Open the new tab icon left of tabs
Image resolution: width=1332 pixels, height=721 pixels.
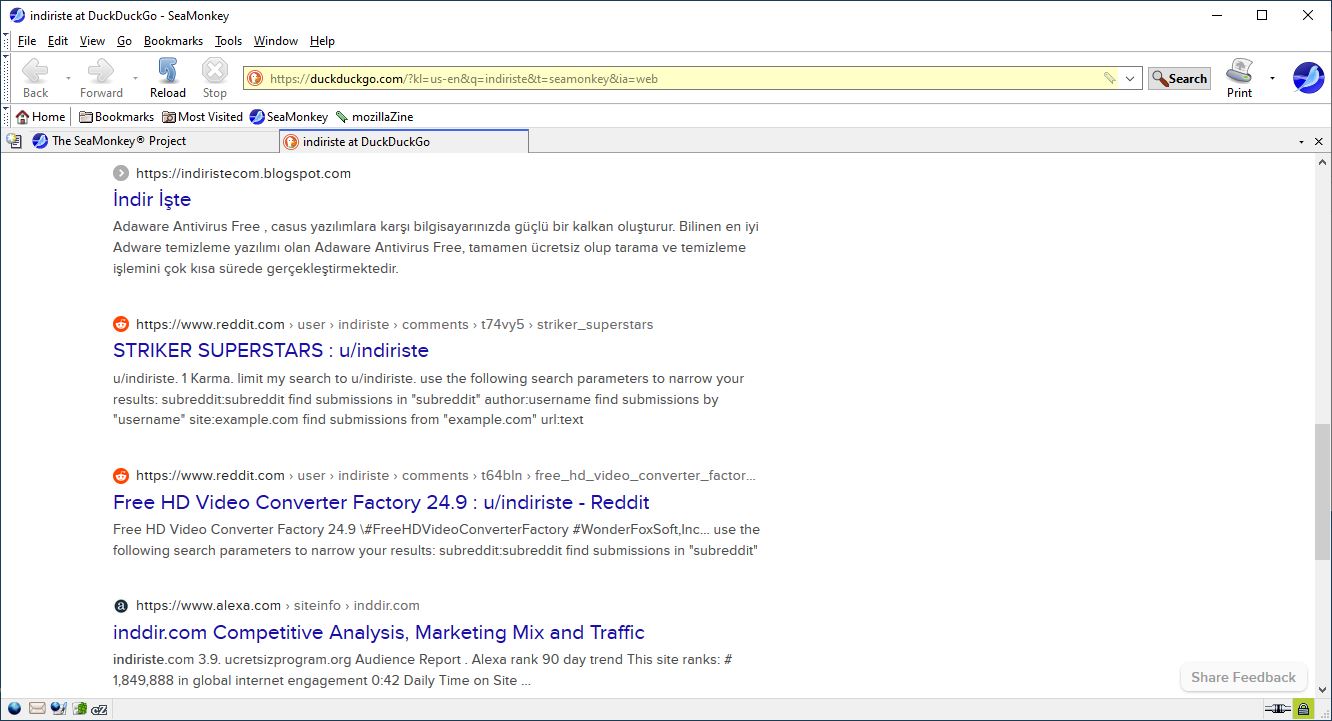tap(14, 141)
